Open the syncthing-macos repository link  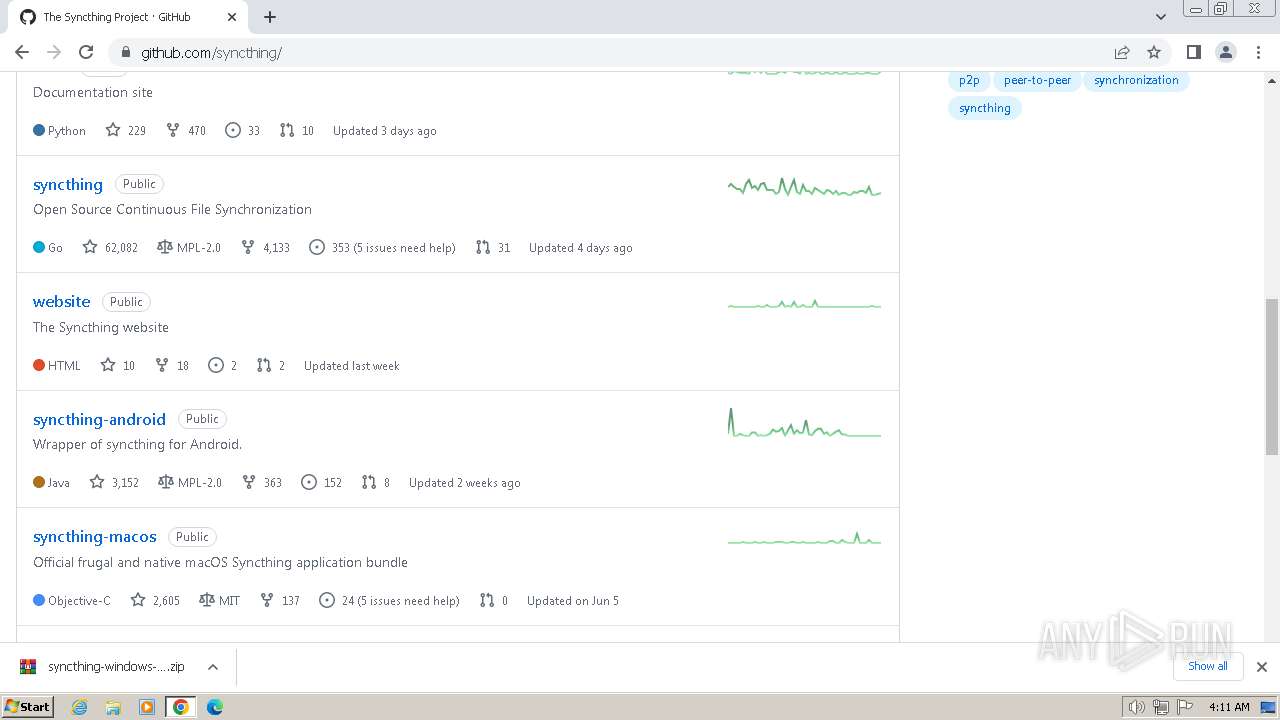tap(95, 537)
